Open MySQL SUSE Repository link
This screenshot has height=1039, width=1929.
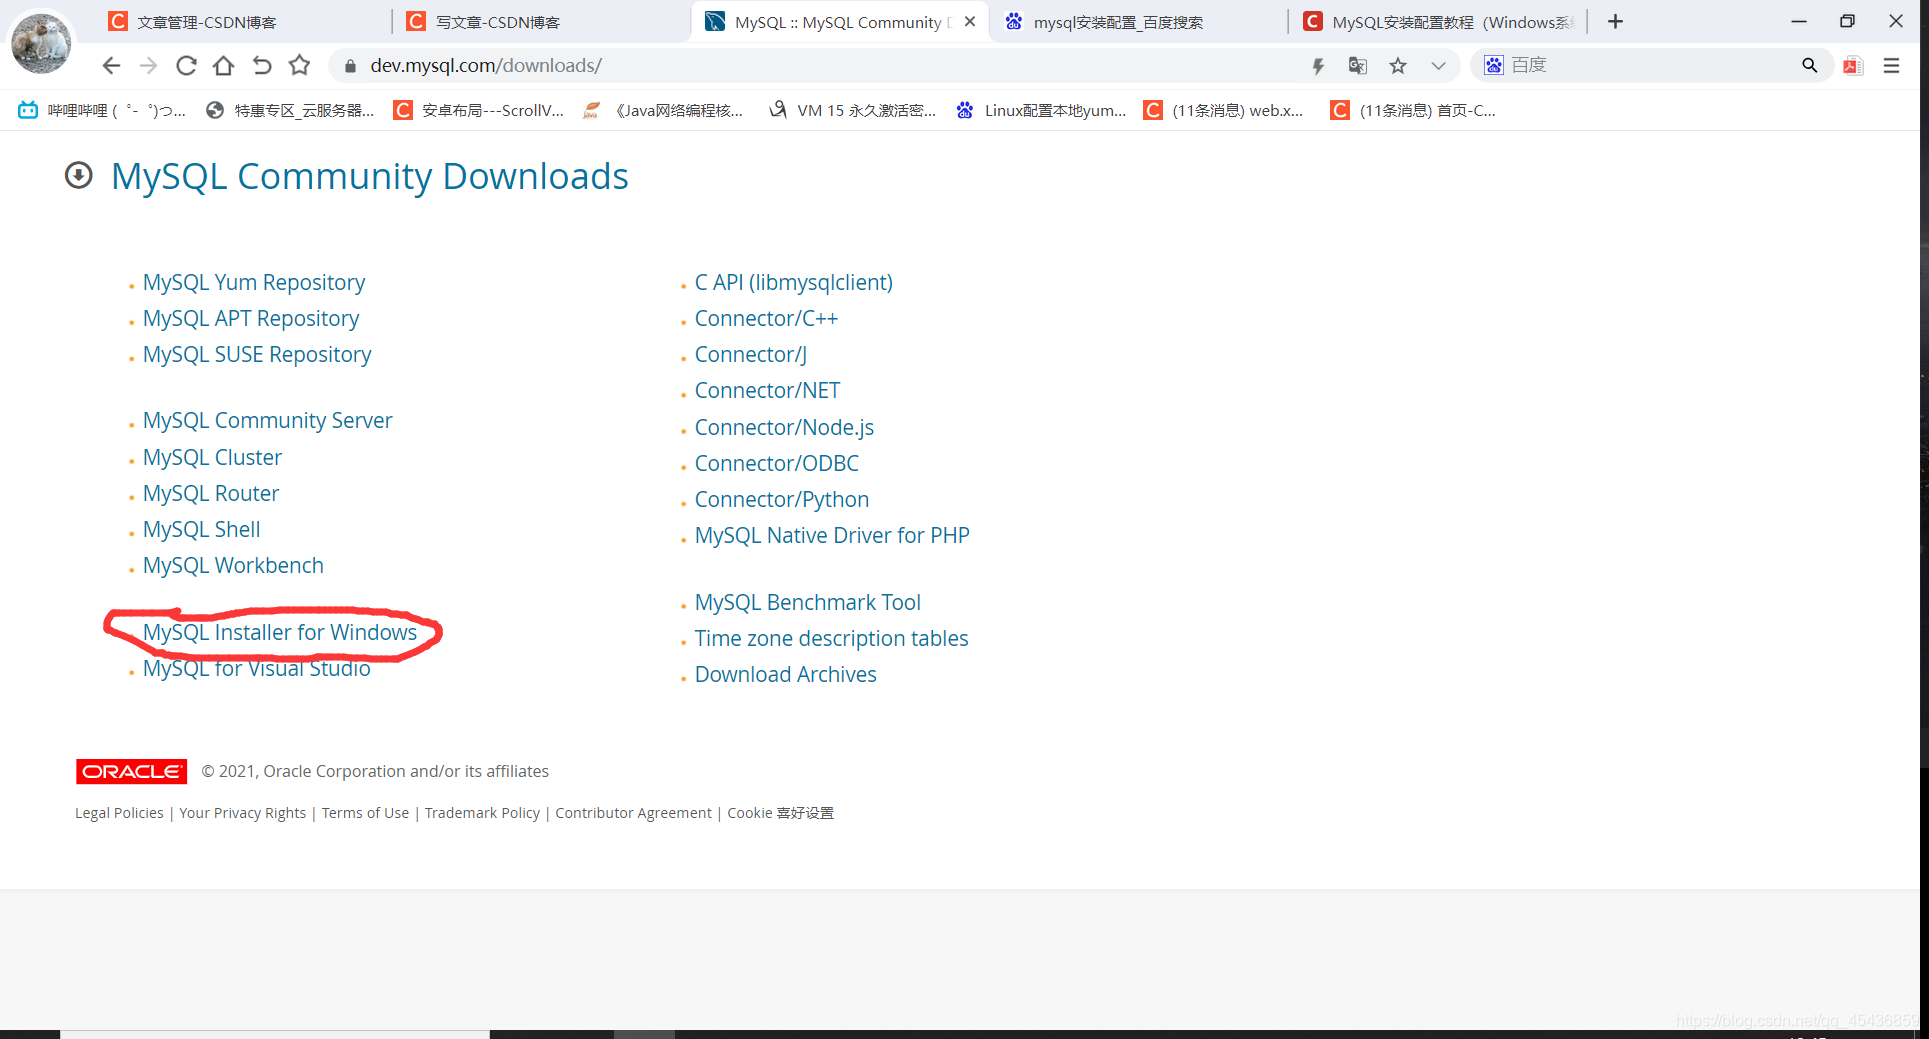(257, 354)
